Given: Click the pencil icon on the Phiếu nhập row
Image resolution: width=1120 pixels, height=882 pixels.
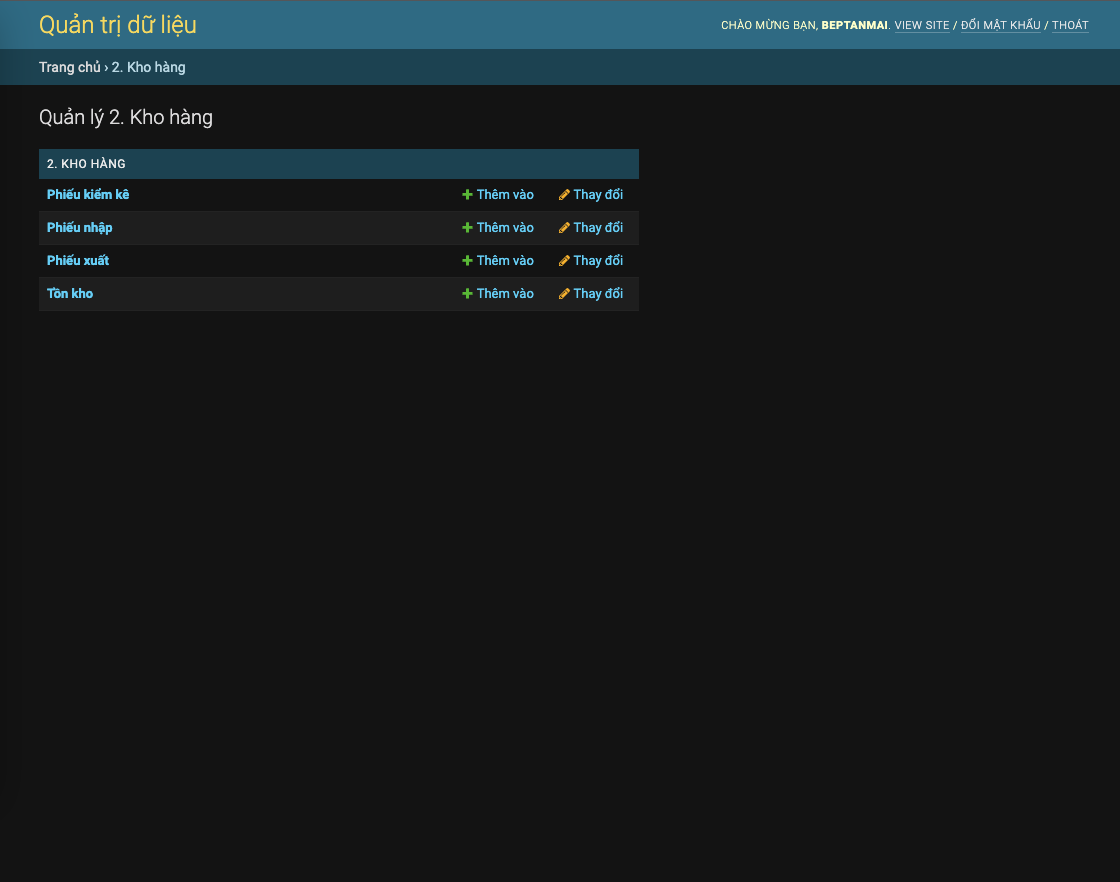Looking at the screenshot, I should tap(563, 227).
